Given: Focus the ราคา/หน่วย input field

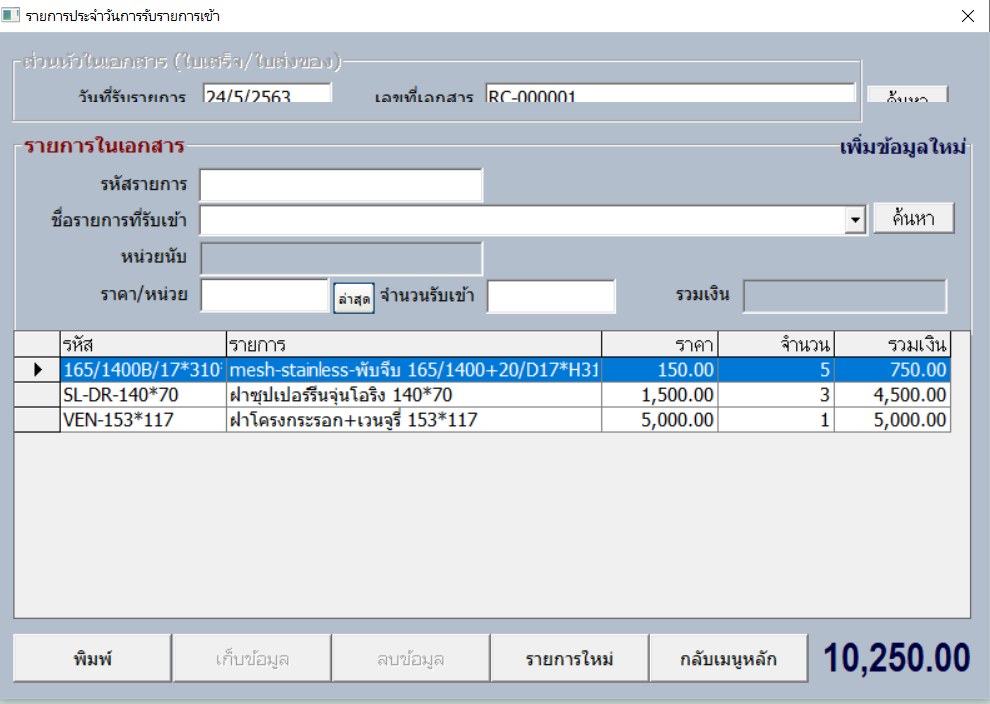Looking at the screenshot, I should pos(265,295).
